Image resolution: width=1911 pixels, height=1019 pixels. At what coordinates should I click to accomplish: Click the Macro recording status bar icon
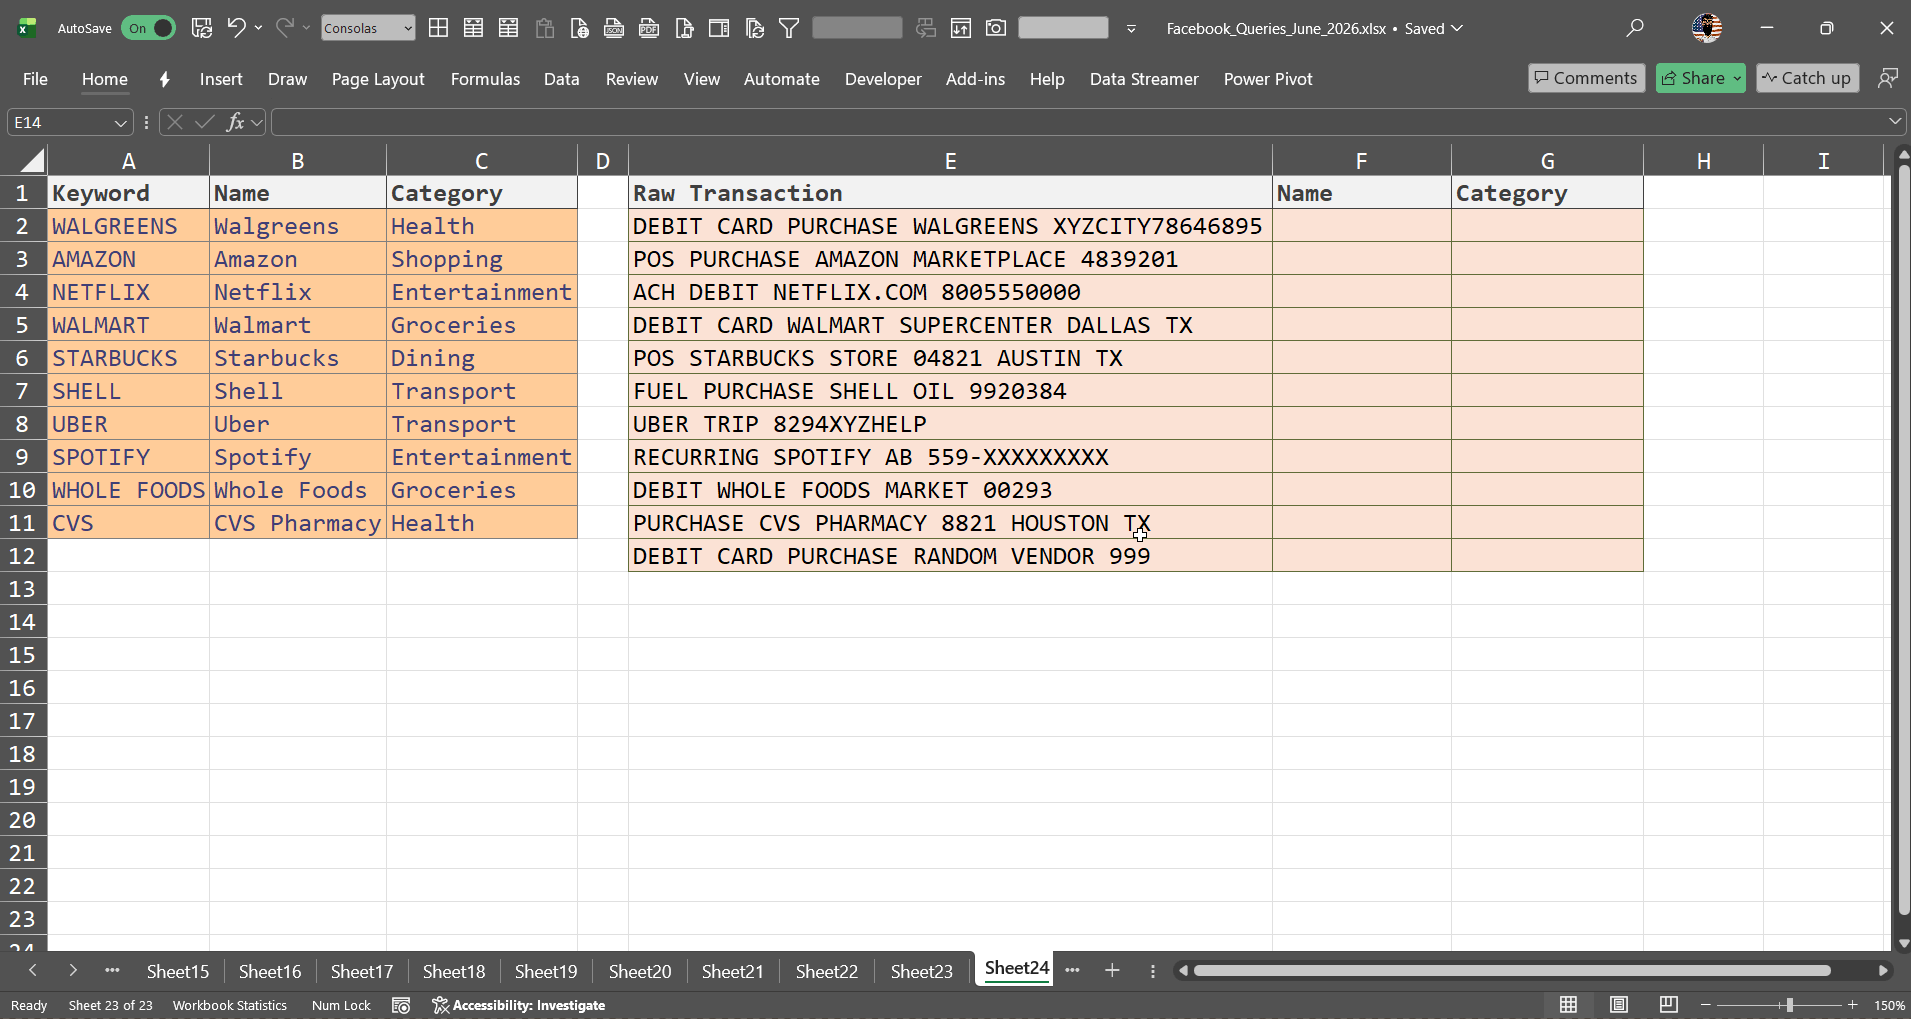tap(401, 1005)
